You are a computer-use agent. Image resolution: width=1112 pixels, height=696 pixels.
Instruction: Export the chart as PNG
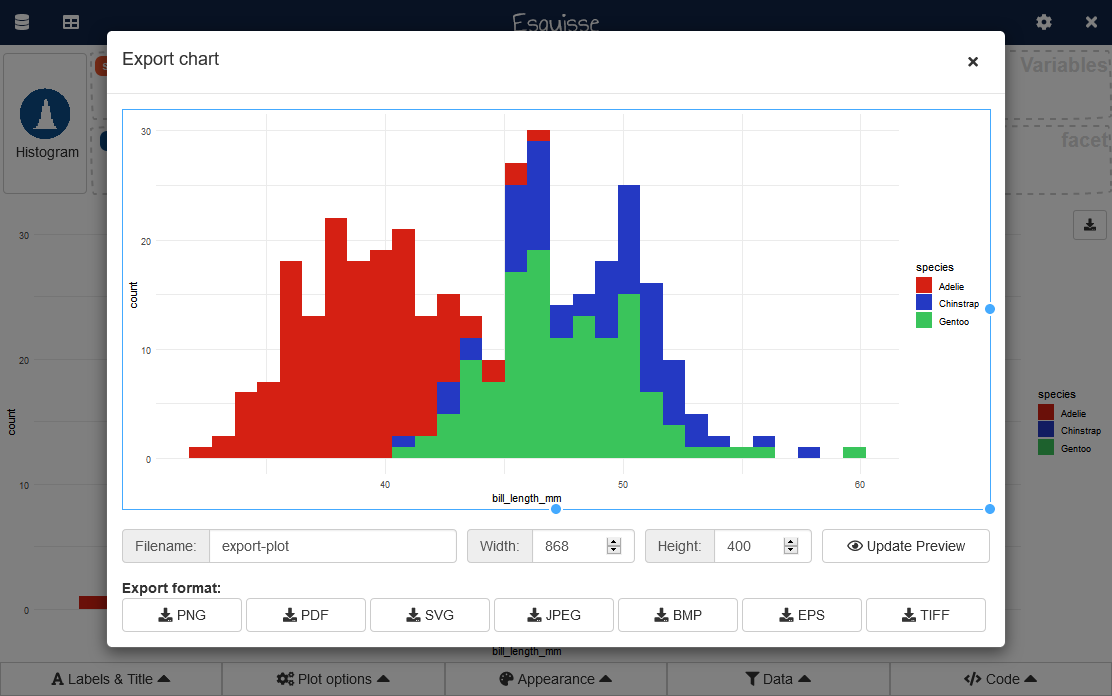point(182,615)
